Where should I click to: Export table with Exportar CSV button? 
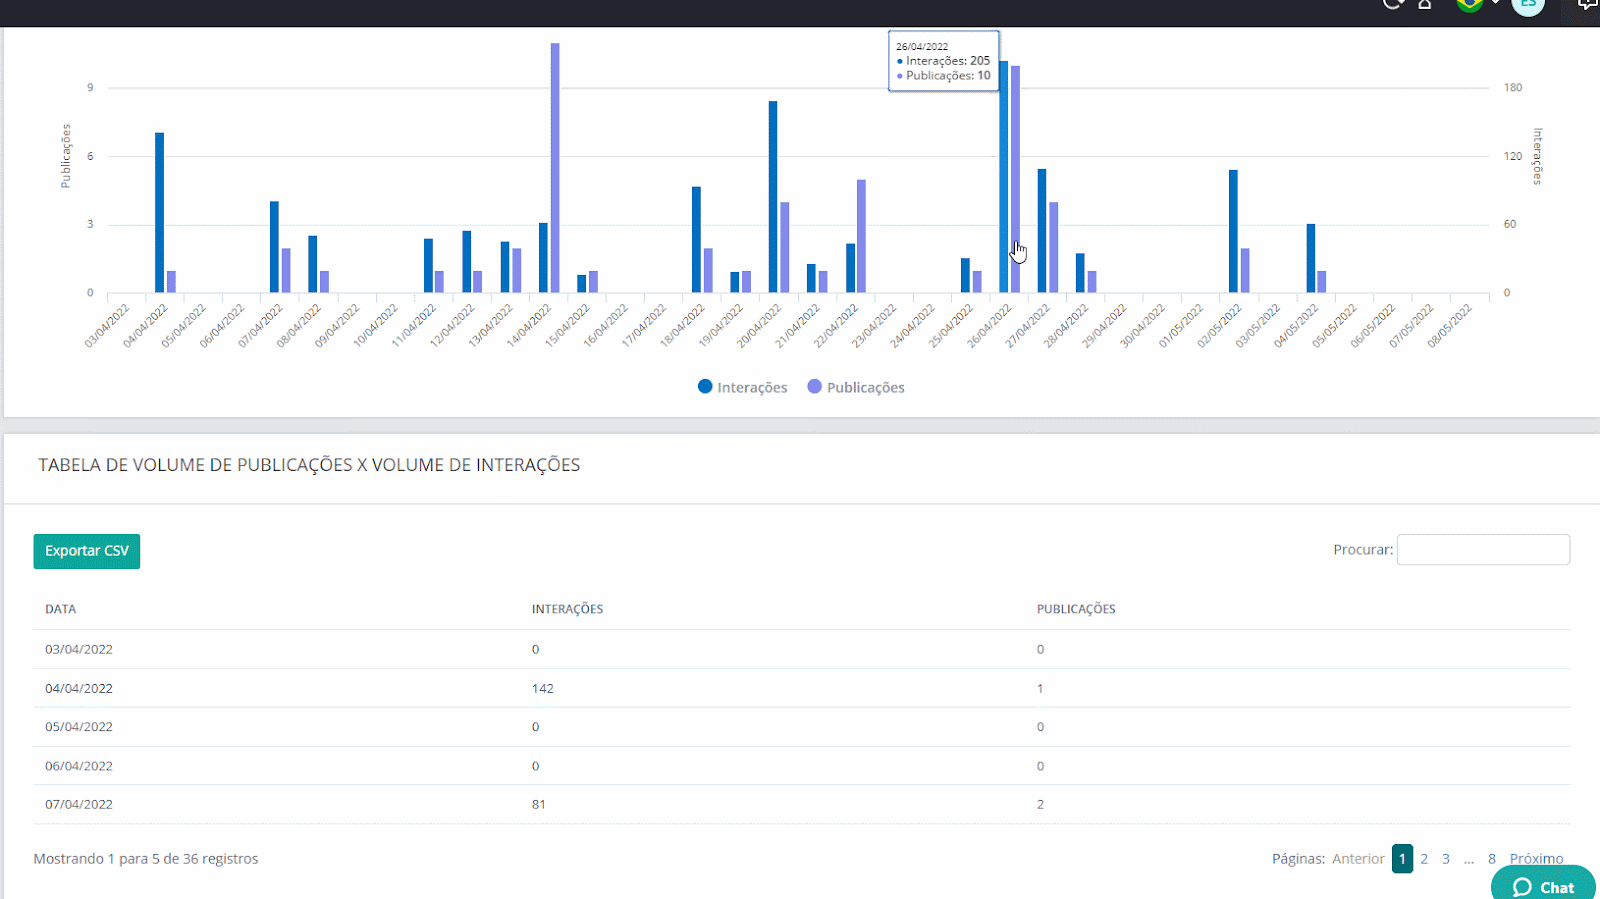87,551
